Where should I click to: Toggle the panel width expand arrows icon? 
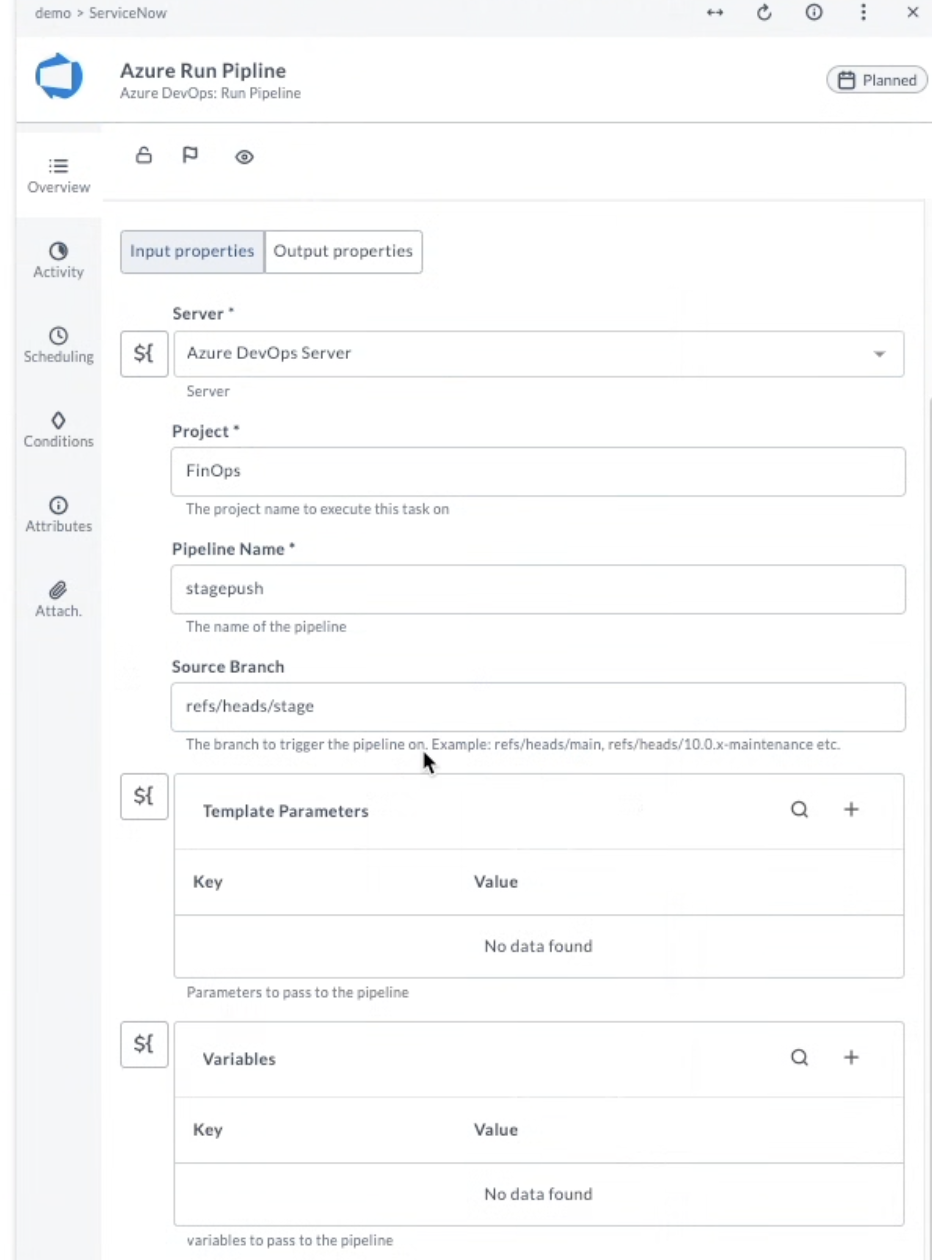pos(715,13)
